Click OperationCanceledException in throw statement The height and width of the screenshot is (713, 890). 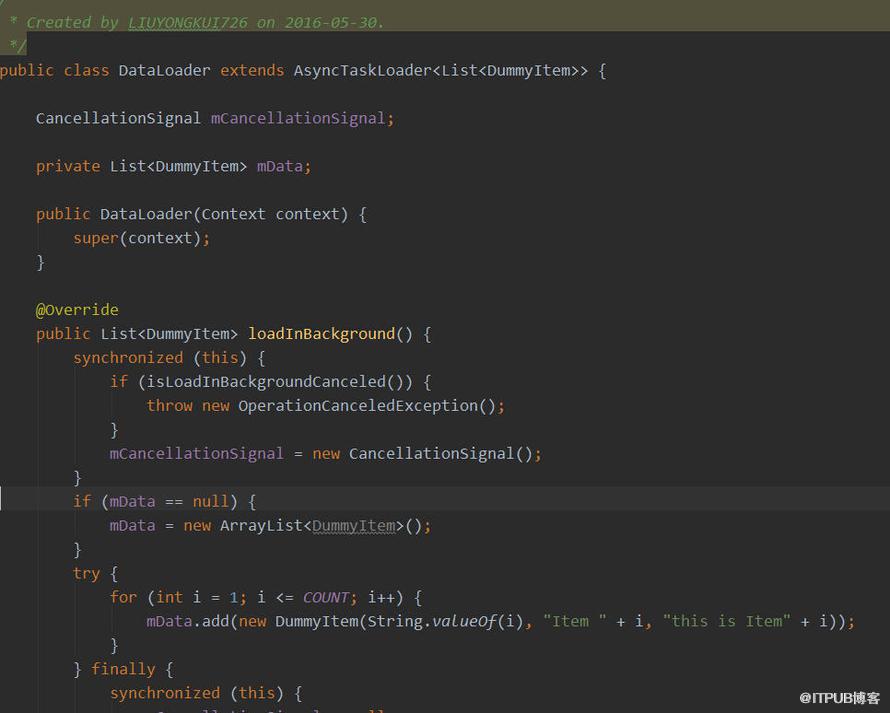point(358,406)
